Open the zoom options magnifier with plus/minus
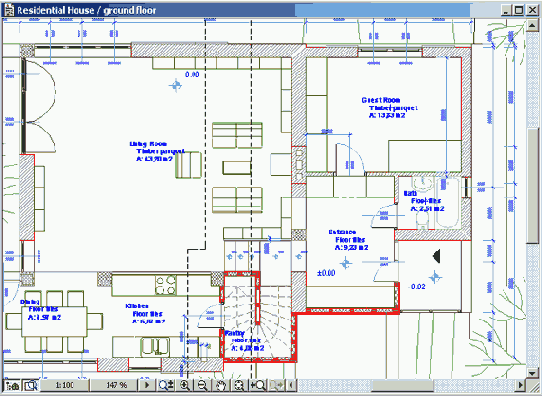 (166, 385)
